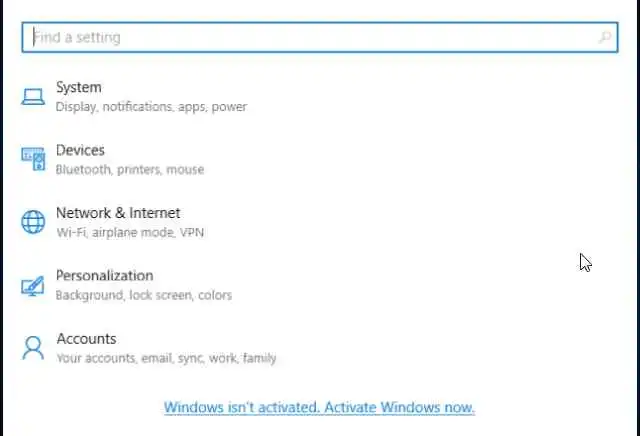Image resolution: width=640 pixels, height=436 pixels.
Task: Click 'Your accounts, email, sync, work, family' text
Action: pyautogui.click(x=166, y=358)
